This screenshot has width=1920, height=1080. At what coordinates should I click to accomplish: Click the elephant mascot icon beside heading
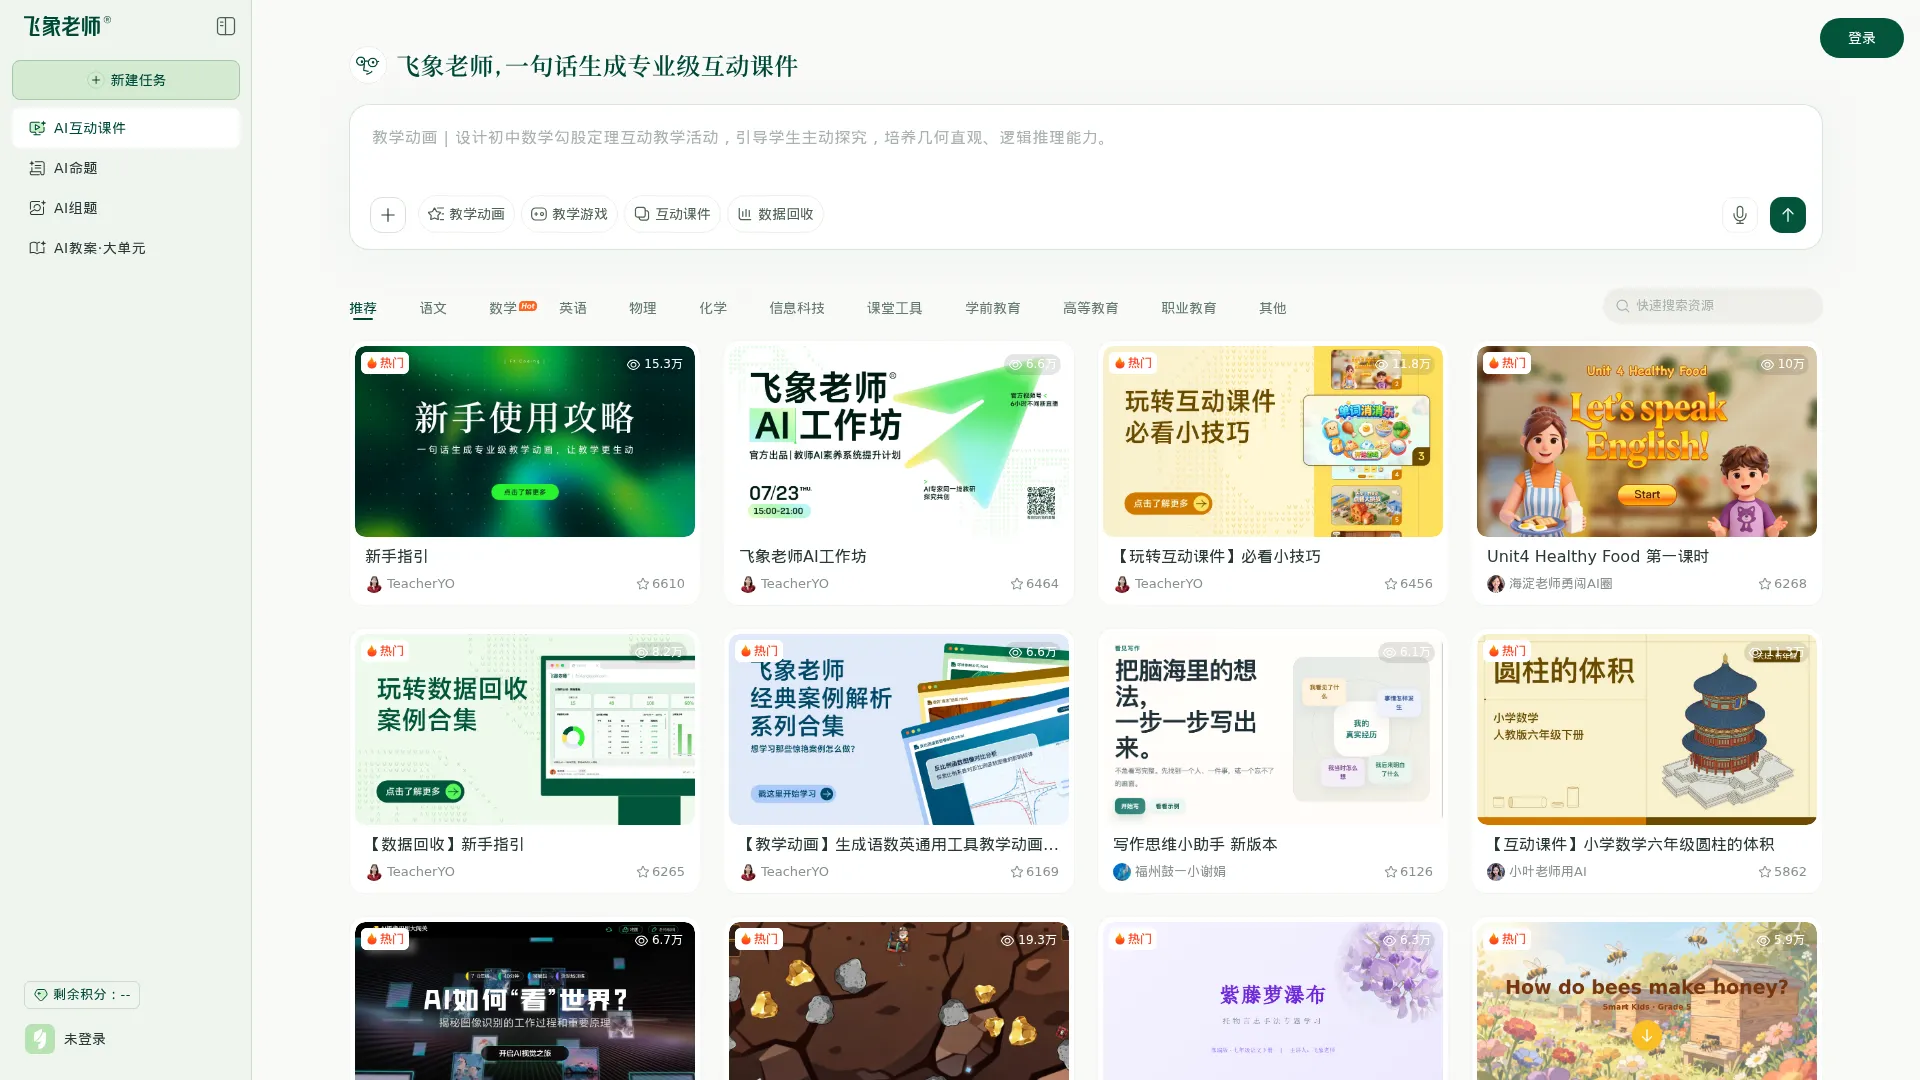pyautogui.click(x=367, y=65)
